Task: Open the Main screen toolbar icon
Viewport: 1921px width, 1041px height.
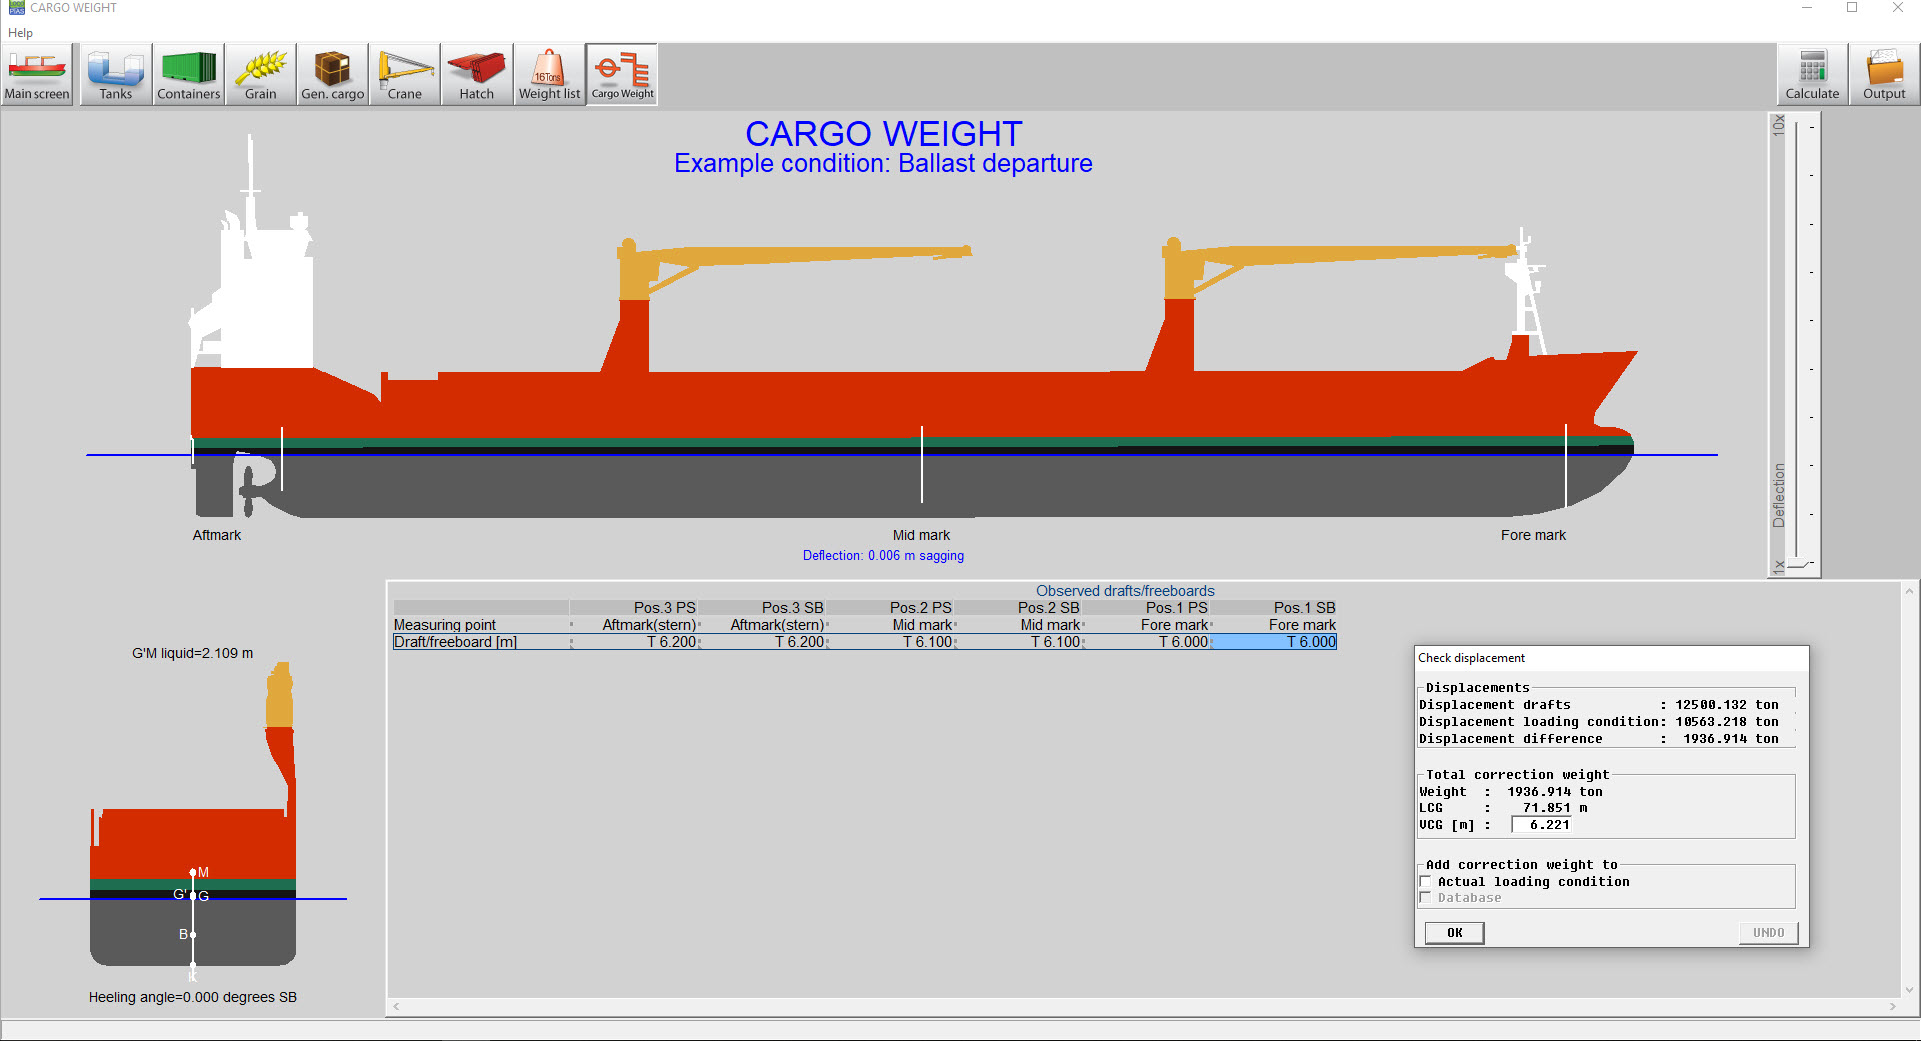Action: tap(37, 75)
